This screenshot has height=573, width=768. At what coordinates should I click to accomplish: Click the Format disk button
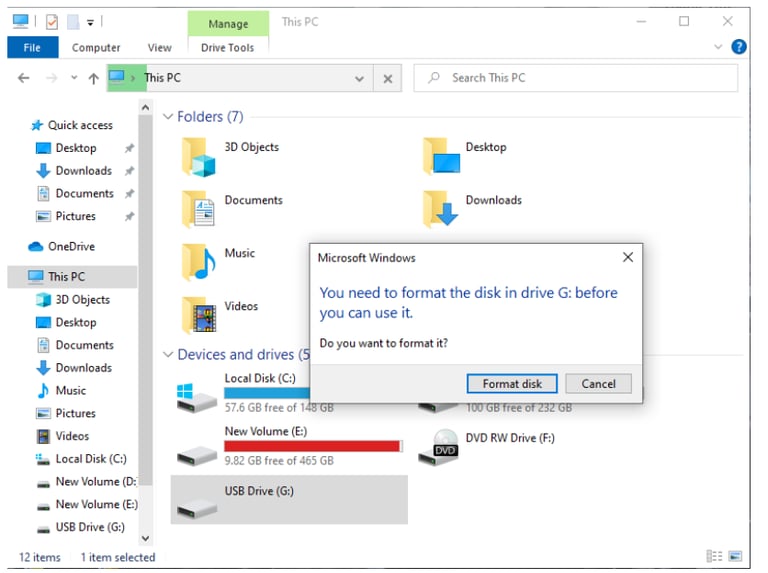[x=512, y=383]
